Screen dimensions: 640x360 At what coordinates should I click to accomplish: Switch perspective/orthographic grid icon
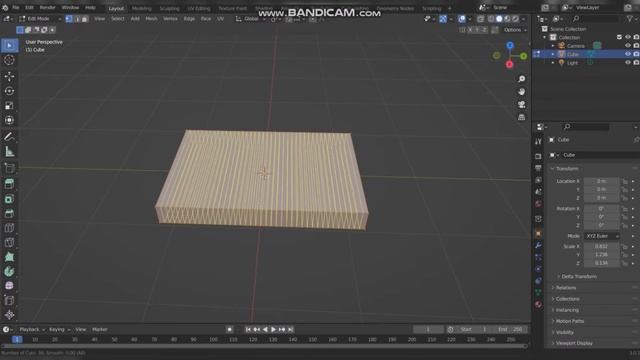(x=522, y=118)
